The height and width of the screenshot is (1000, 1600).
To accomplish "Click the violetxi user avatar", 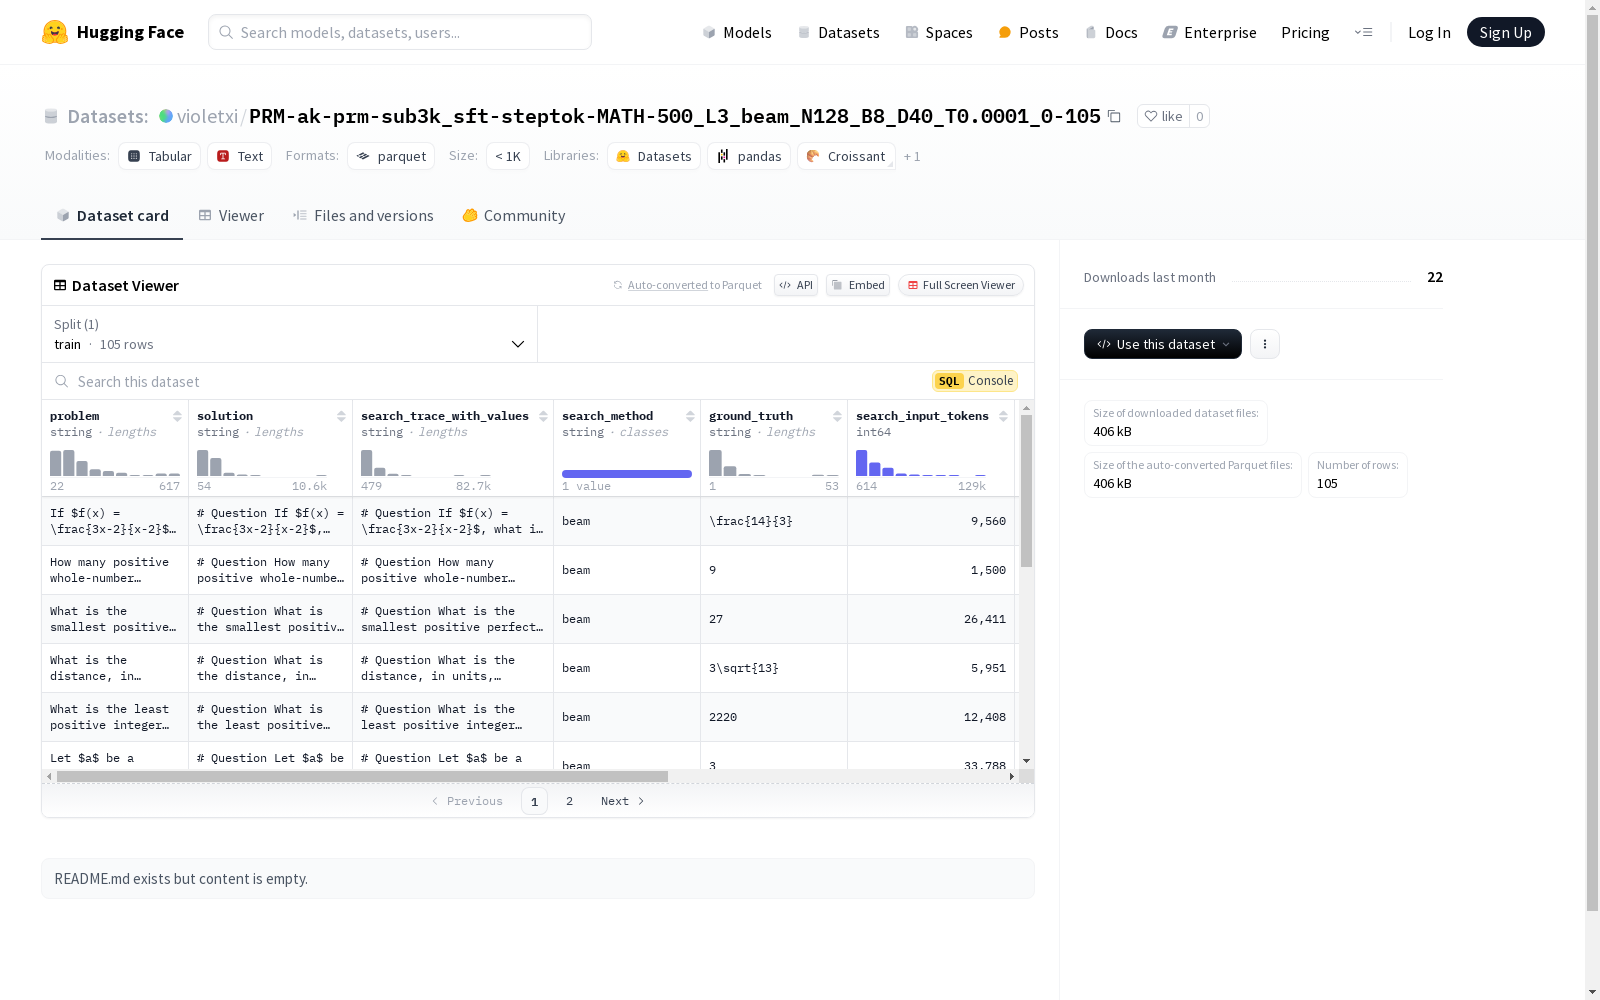I will pos(166,116).
